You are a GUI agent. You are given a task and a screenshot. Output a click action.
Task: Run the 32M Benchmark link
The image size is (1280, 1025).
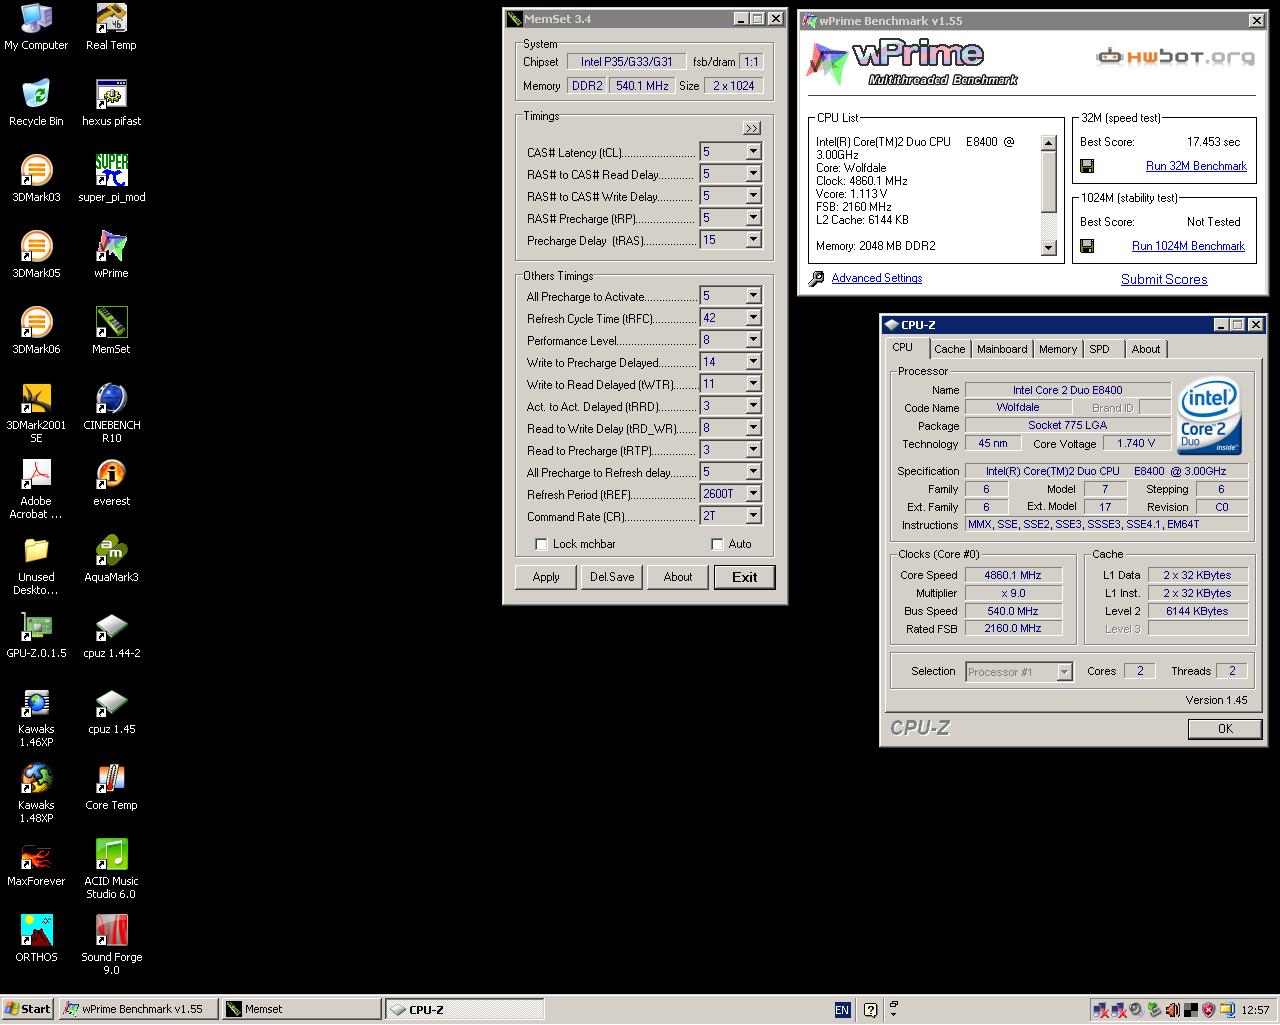pos(1196,166)
